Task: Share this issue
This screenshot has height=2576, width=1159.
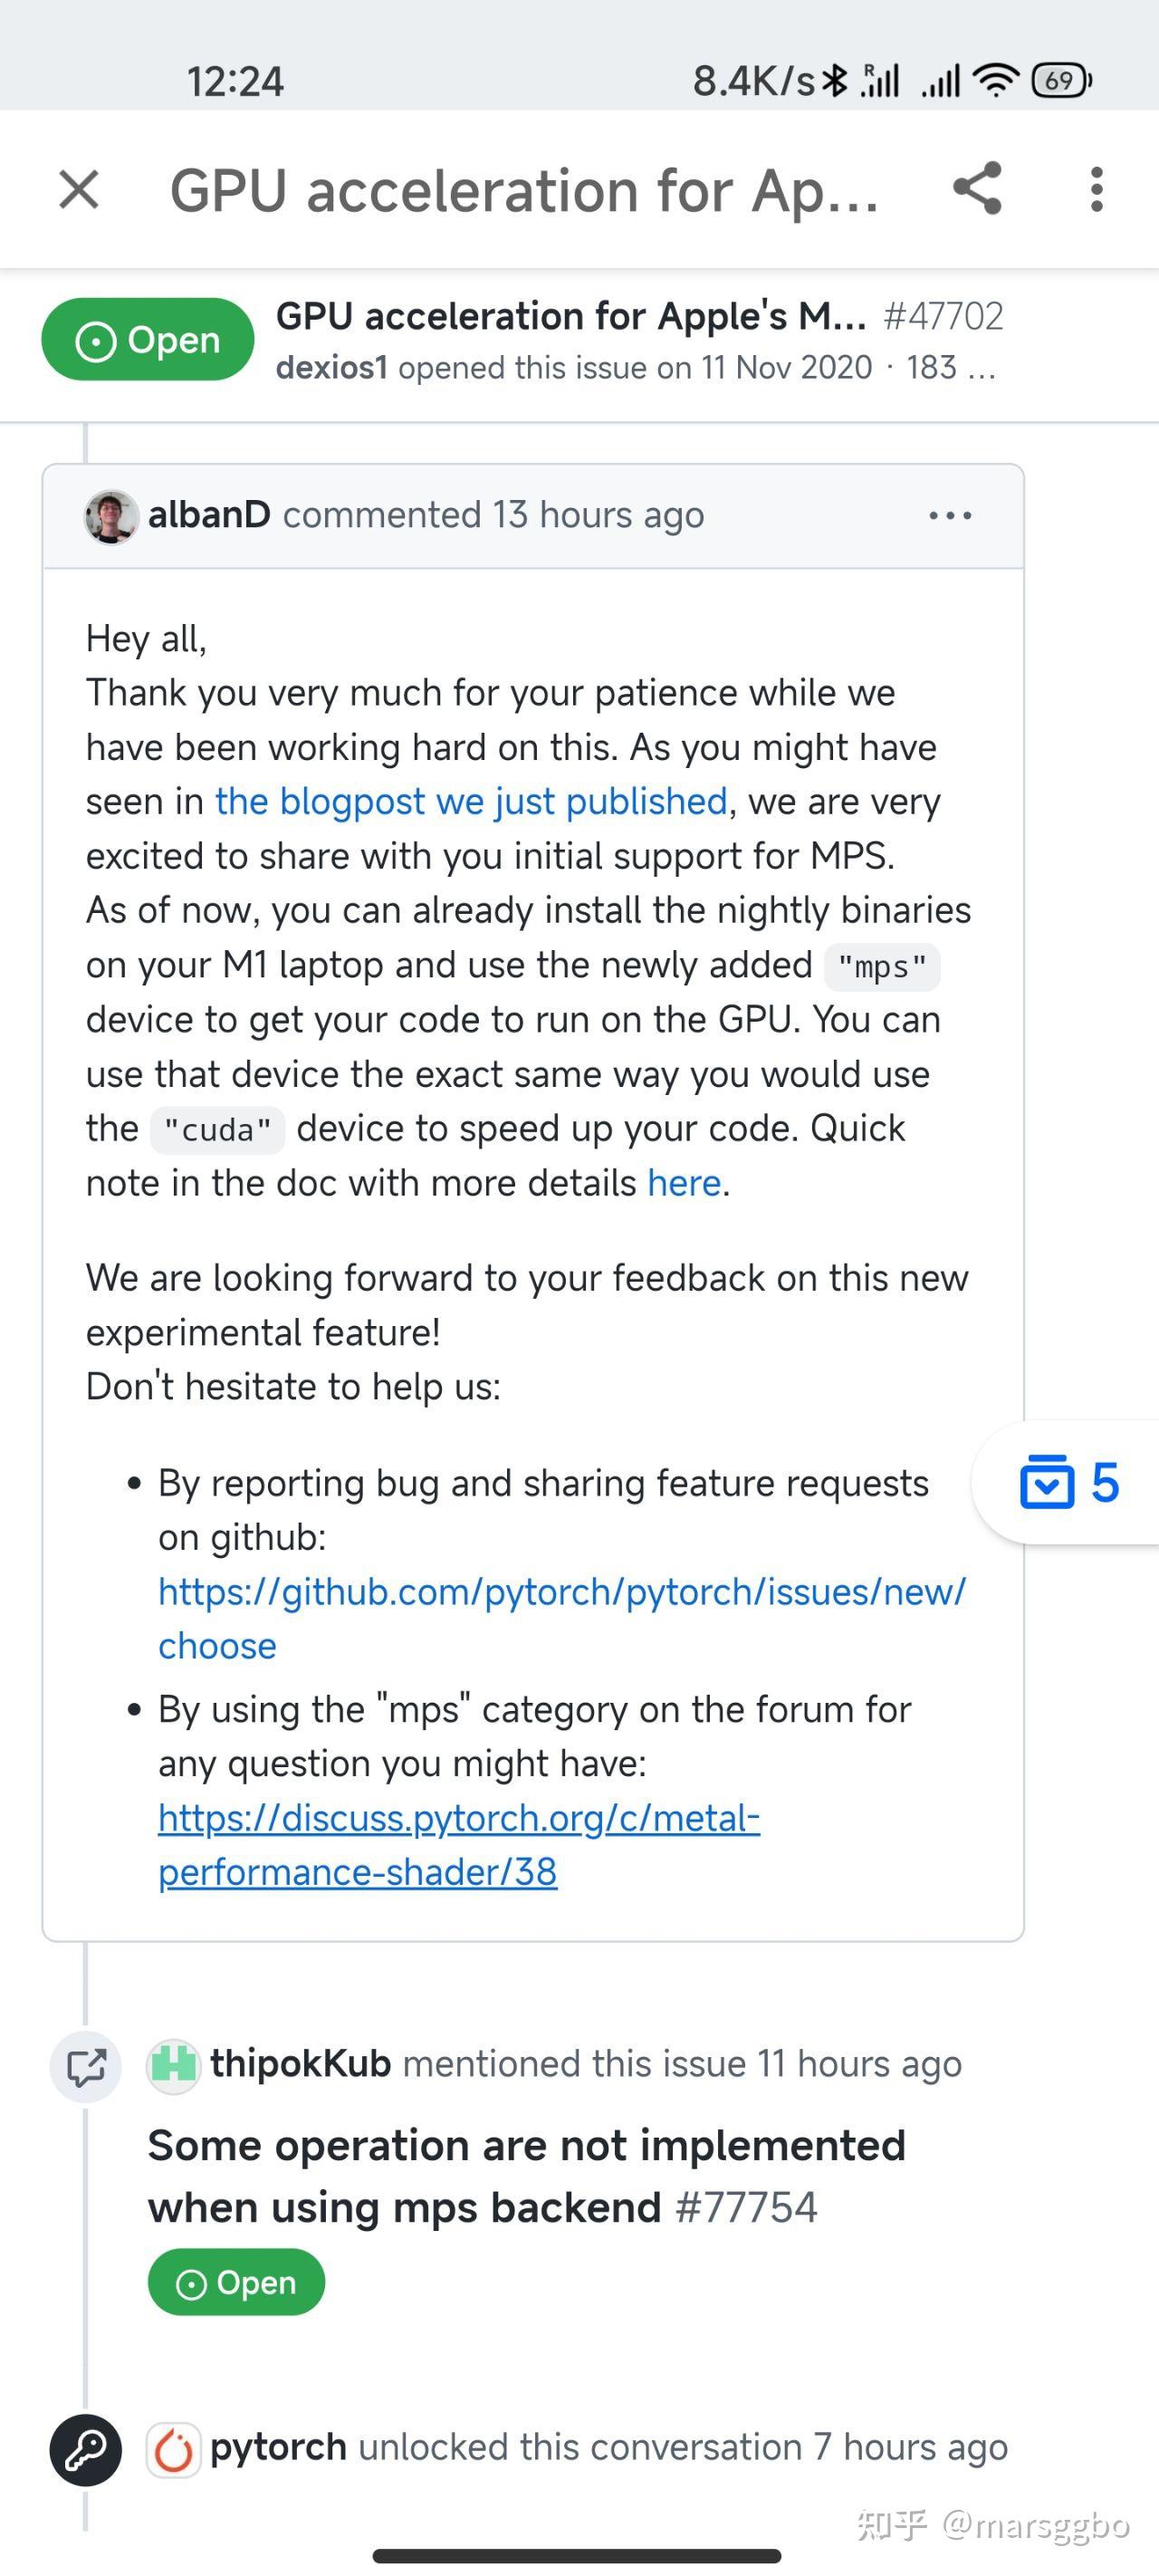Action: tap(975, 190)
